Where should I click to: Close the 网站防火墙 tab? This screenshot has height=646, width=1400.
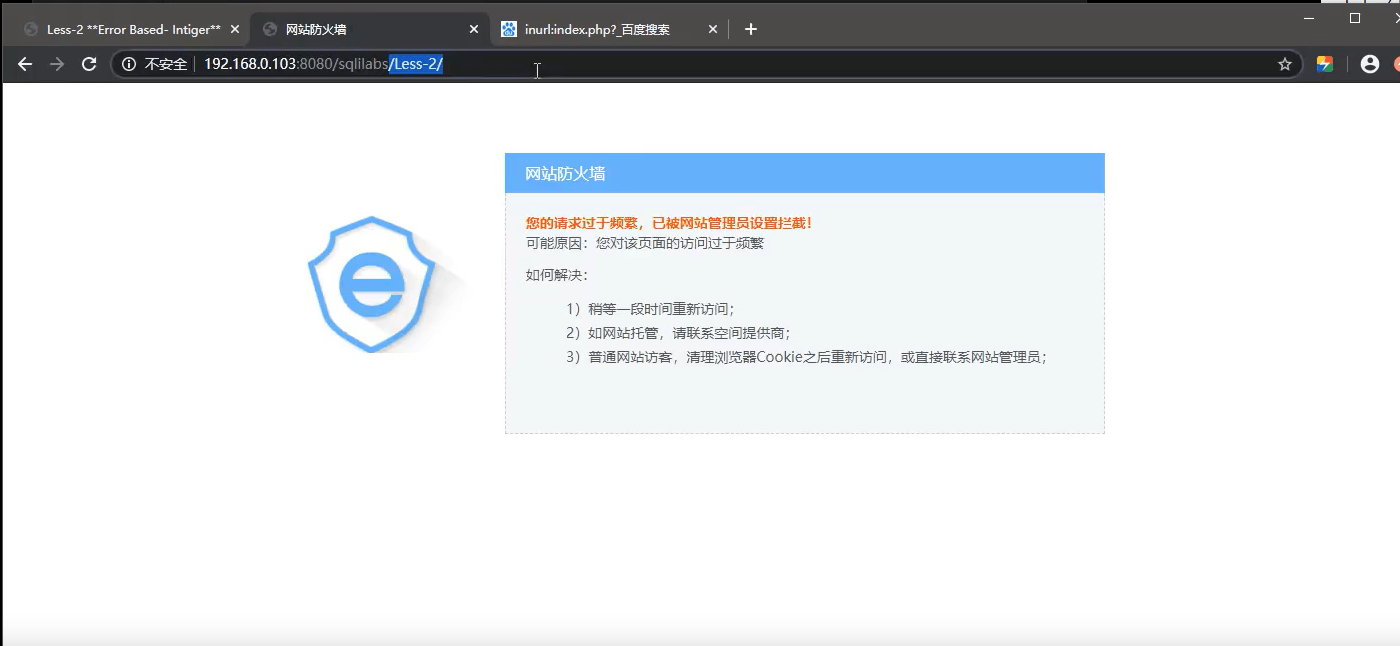[x=474, y=29]
